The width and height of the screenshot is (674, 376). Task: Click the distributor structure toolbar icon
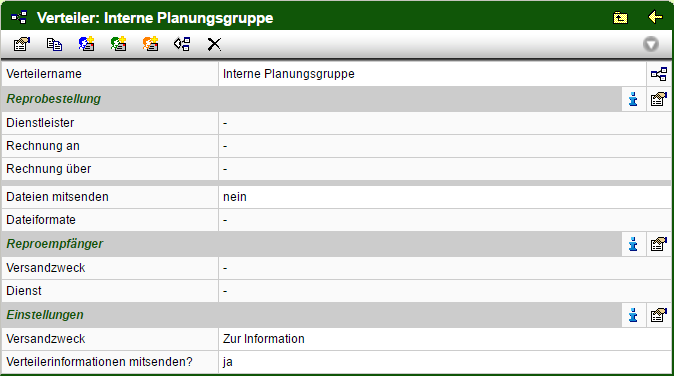(182, 44)
